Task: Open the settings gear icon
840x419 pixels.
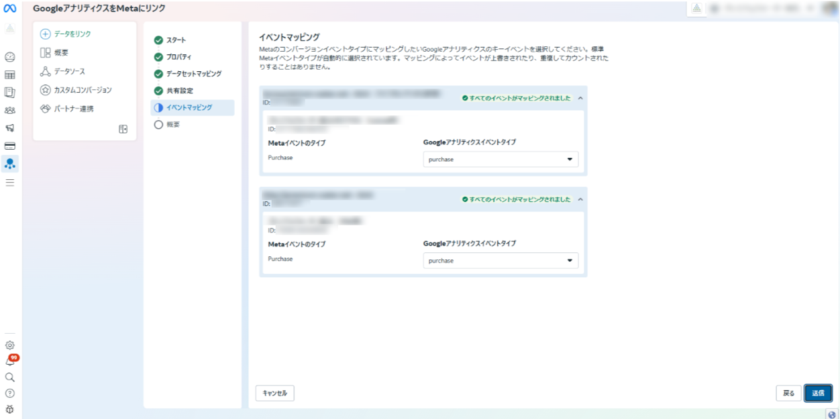Action: [10, 345]
